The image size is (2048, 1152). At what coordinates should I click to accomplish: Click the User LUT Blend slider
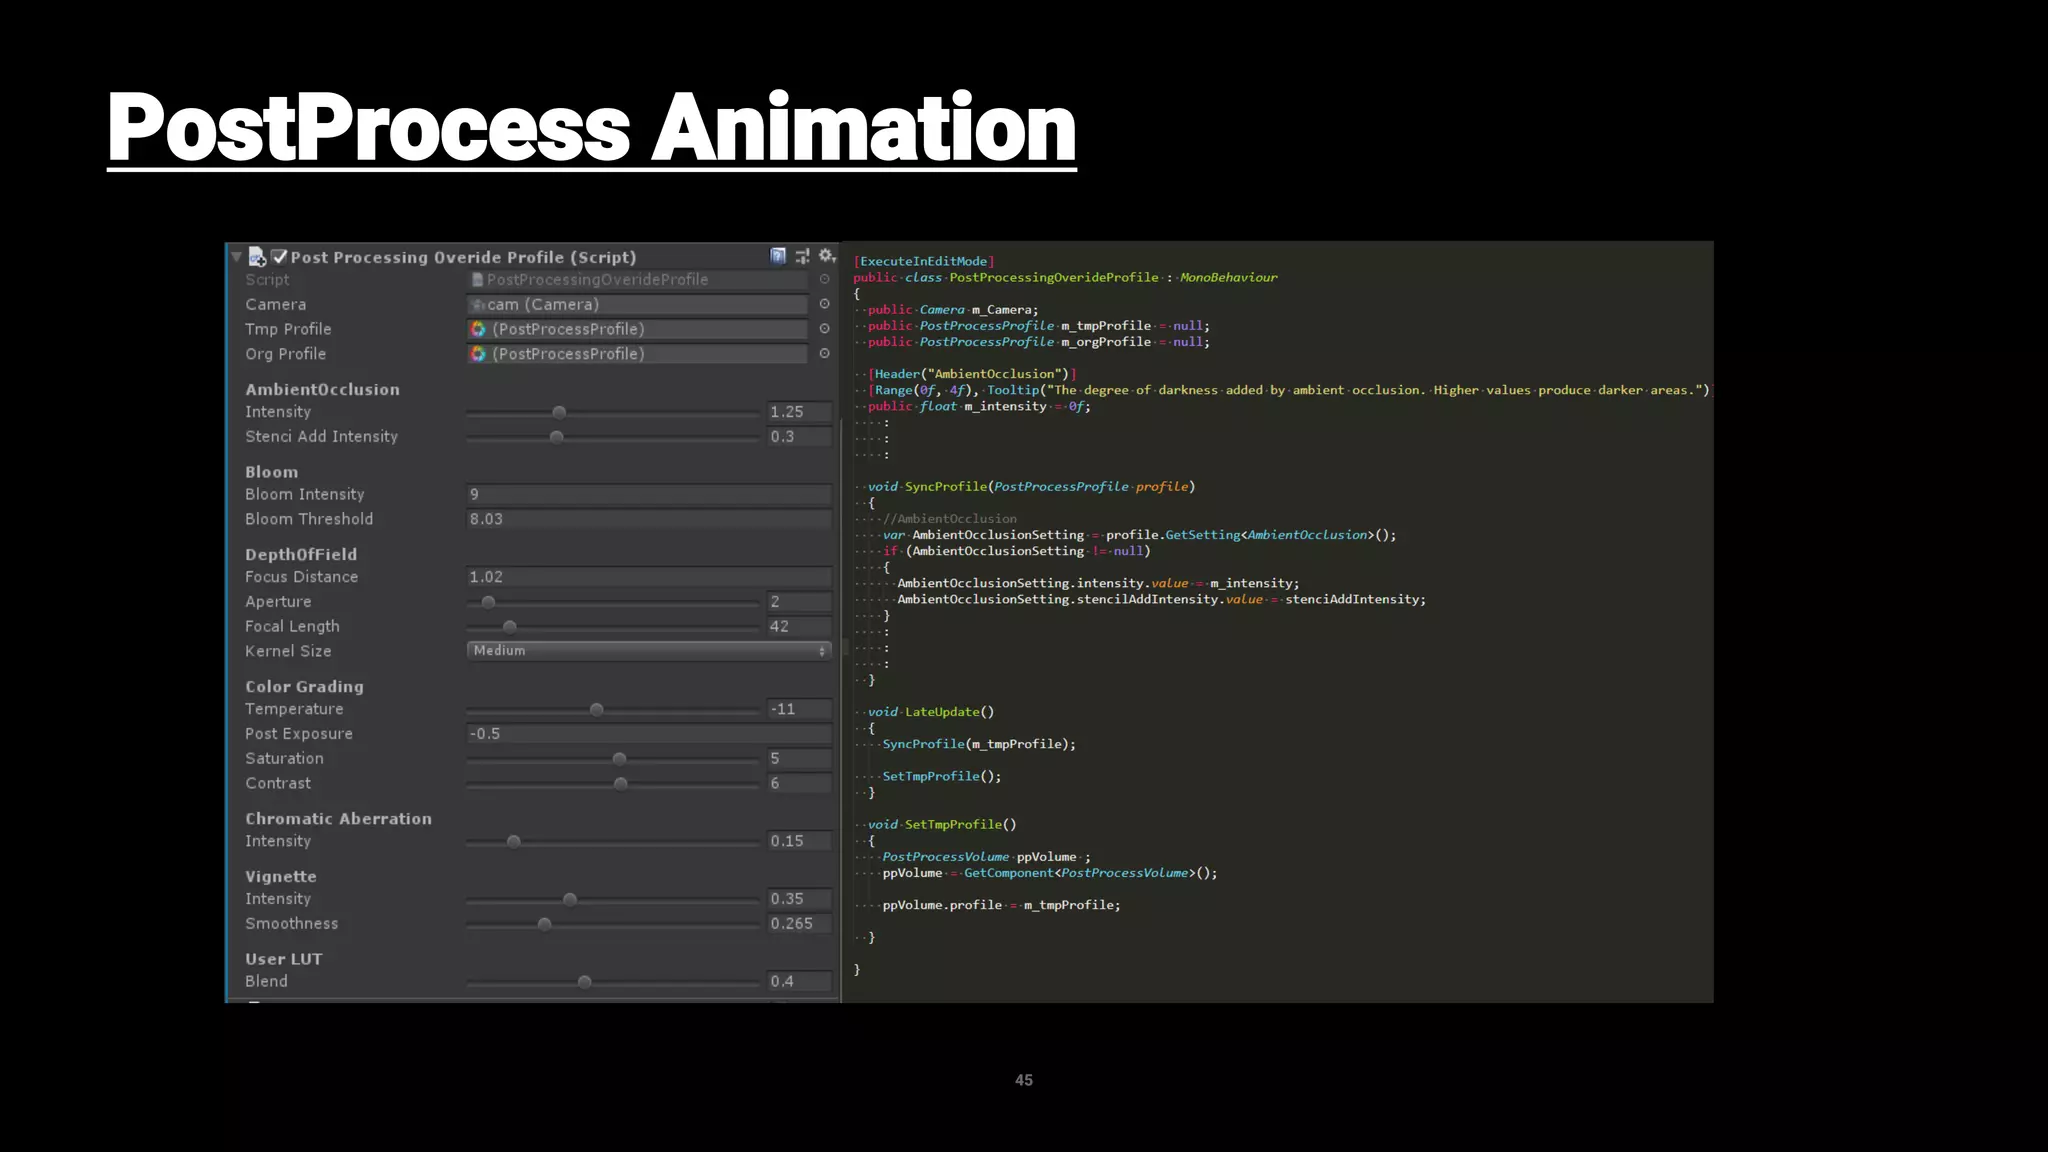[x=613, y=982]
